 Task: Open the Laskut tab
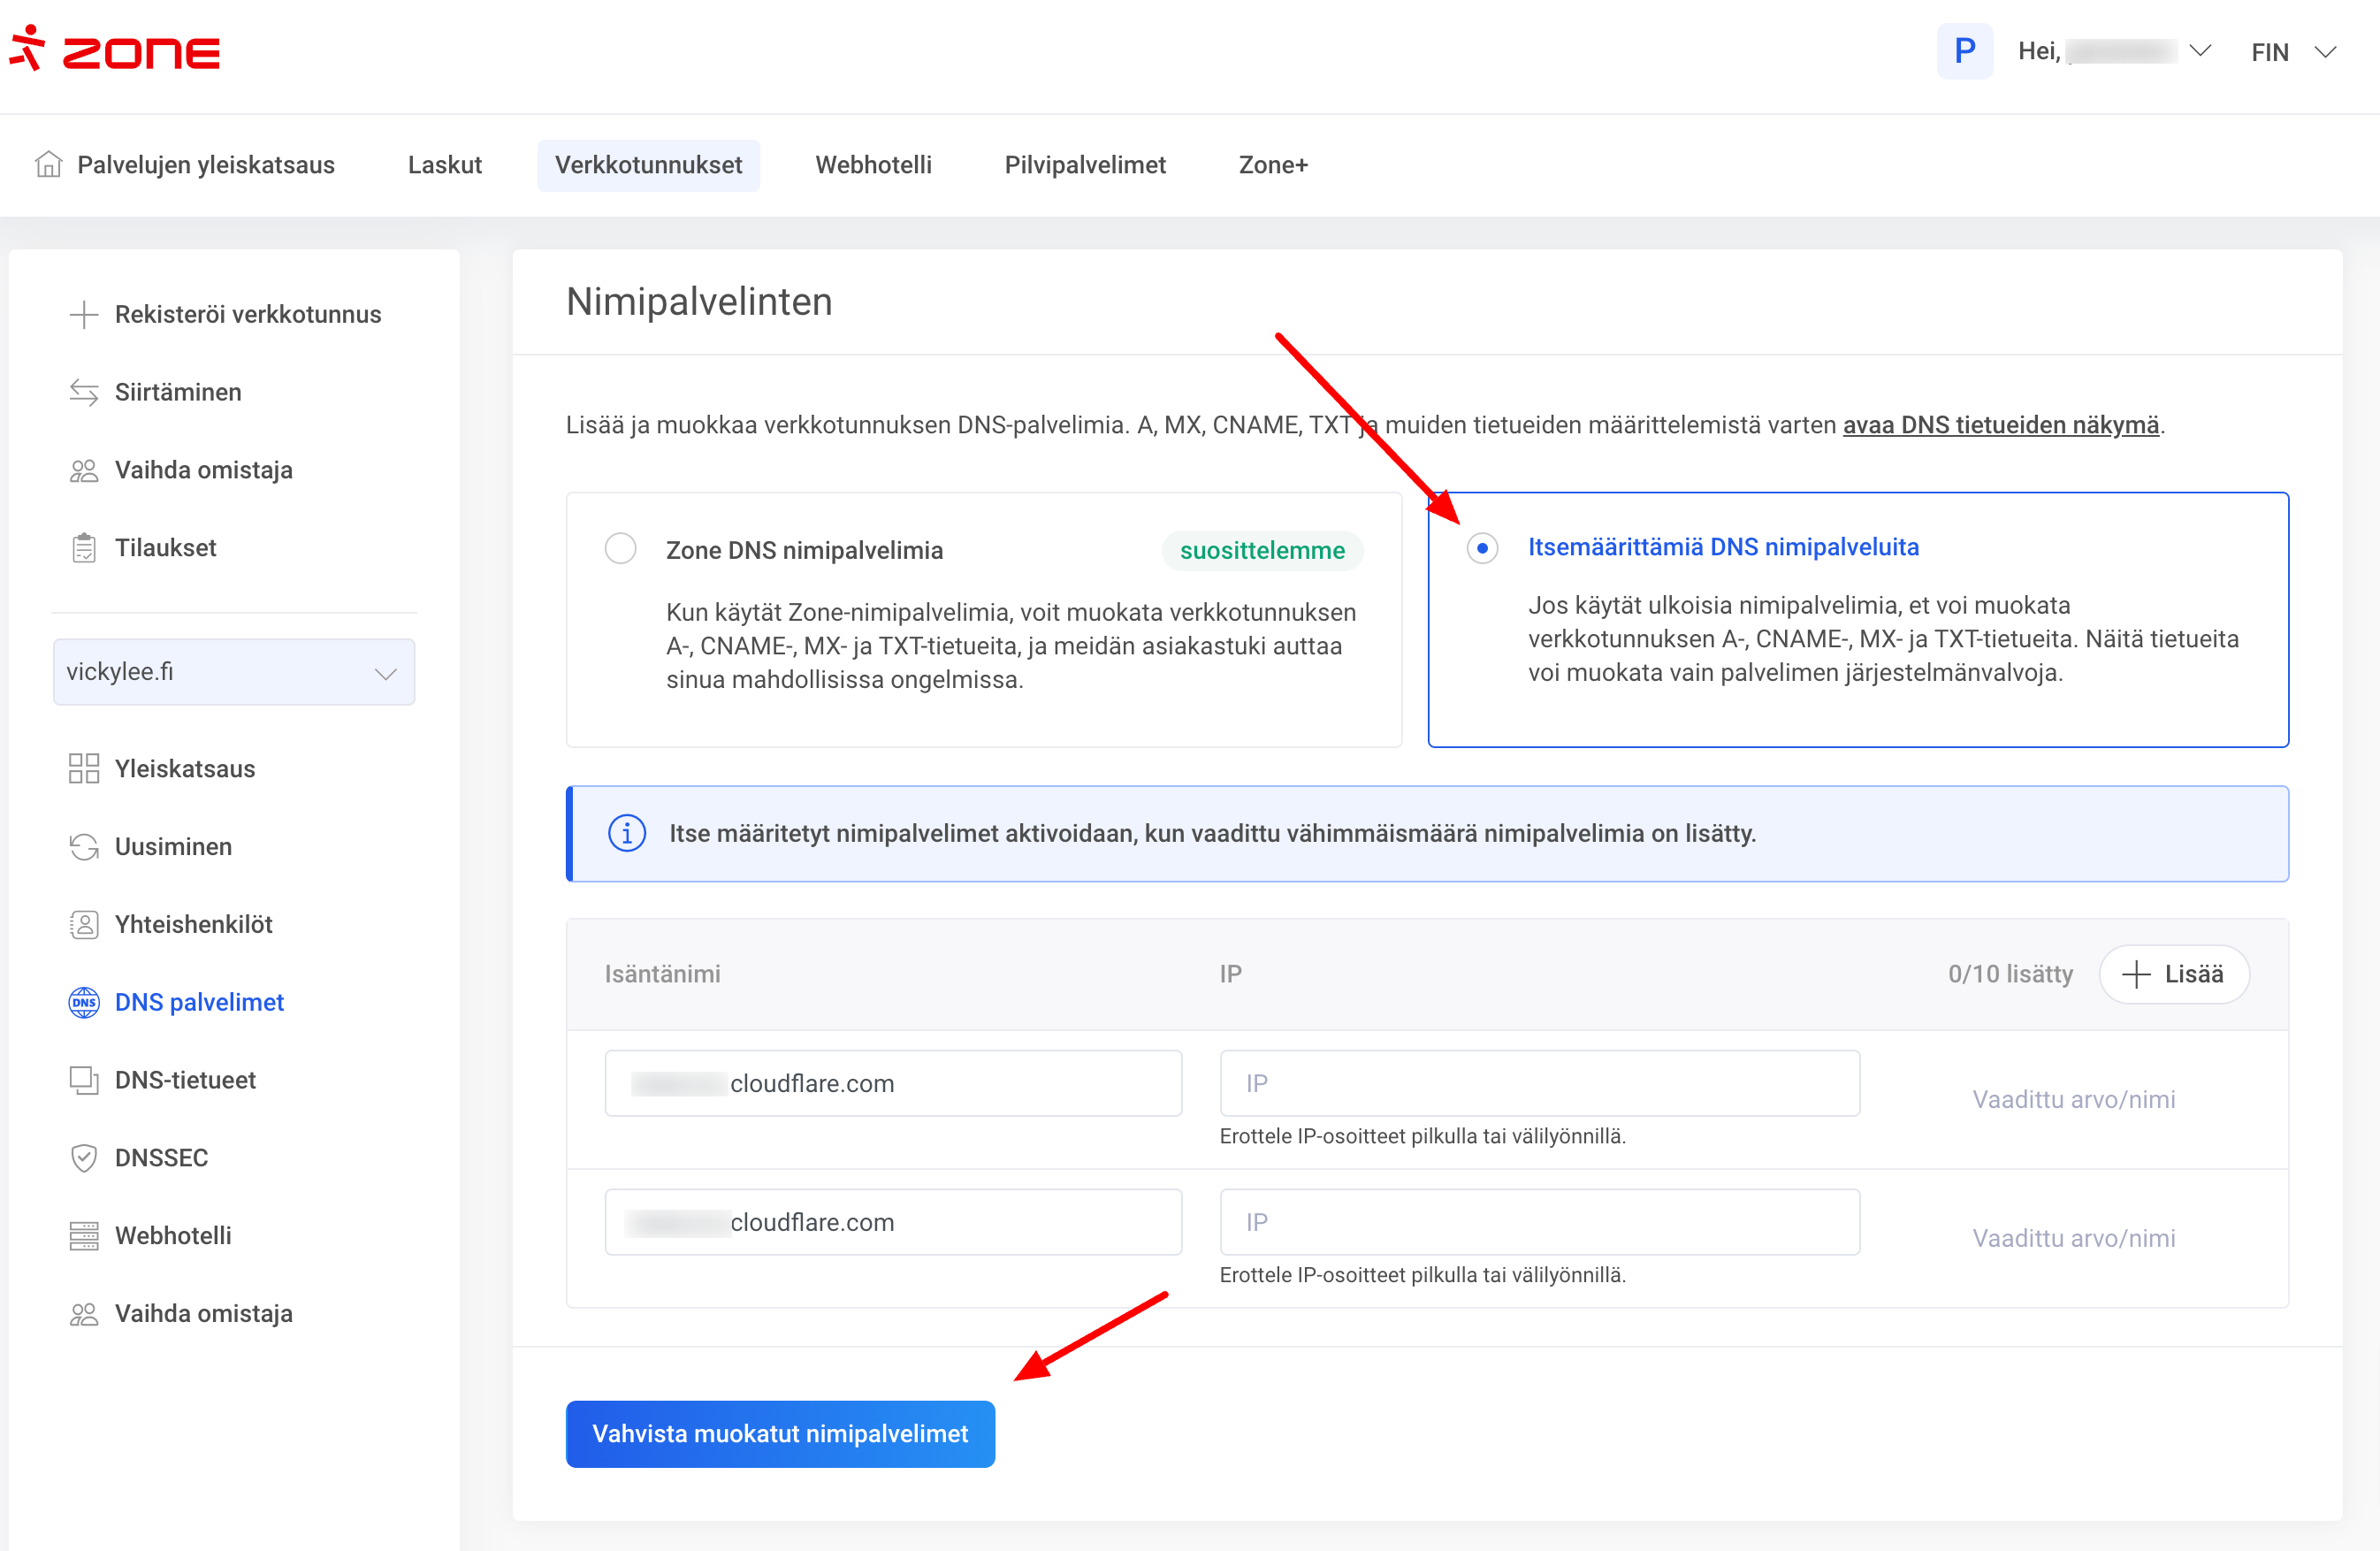pyautogui.click(x=444, y=165)
